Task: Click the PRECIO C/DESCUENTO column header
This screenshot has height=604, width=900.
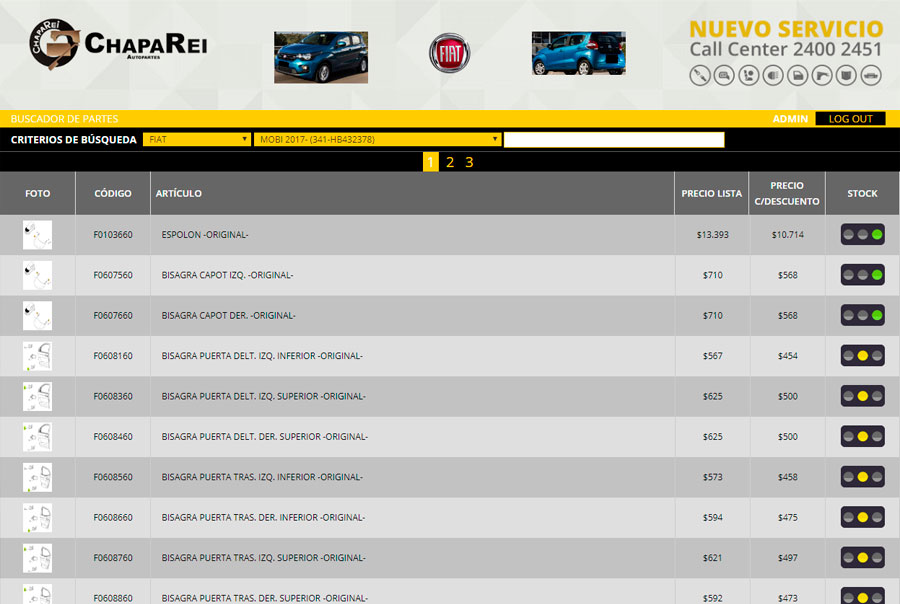Action: click(x=787, y=193)
